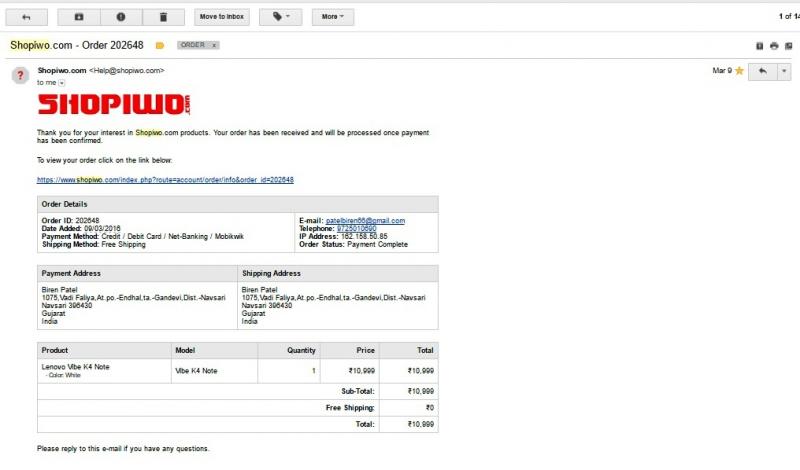
Task: Click the Shipping Address header
Action: pos(338,274)
